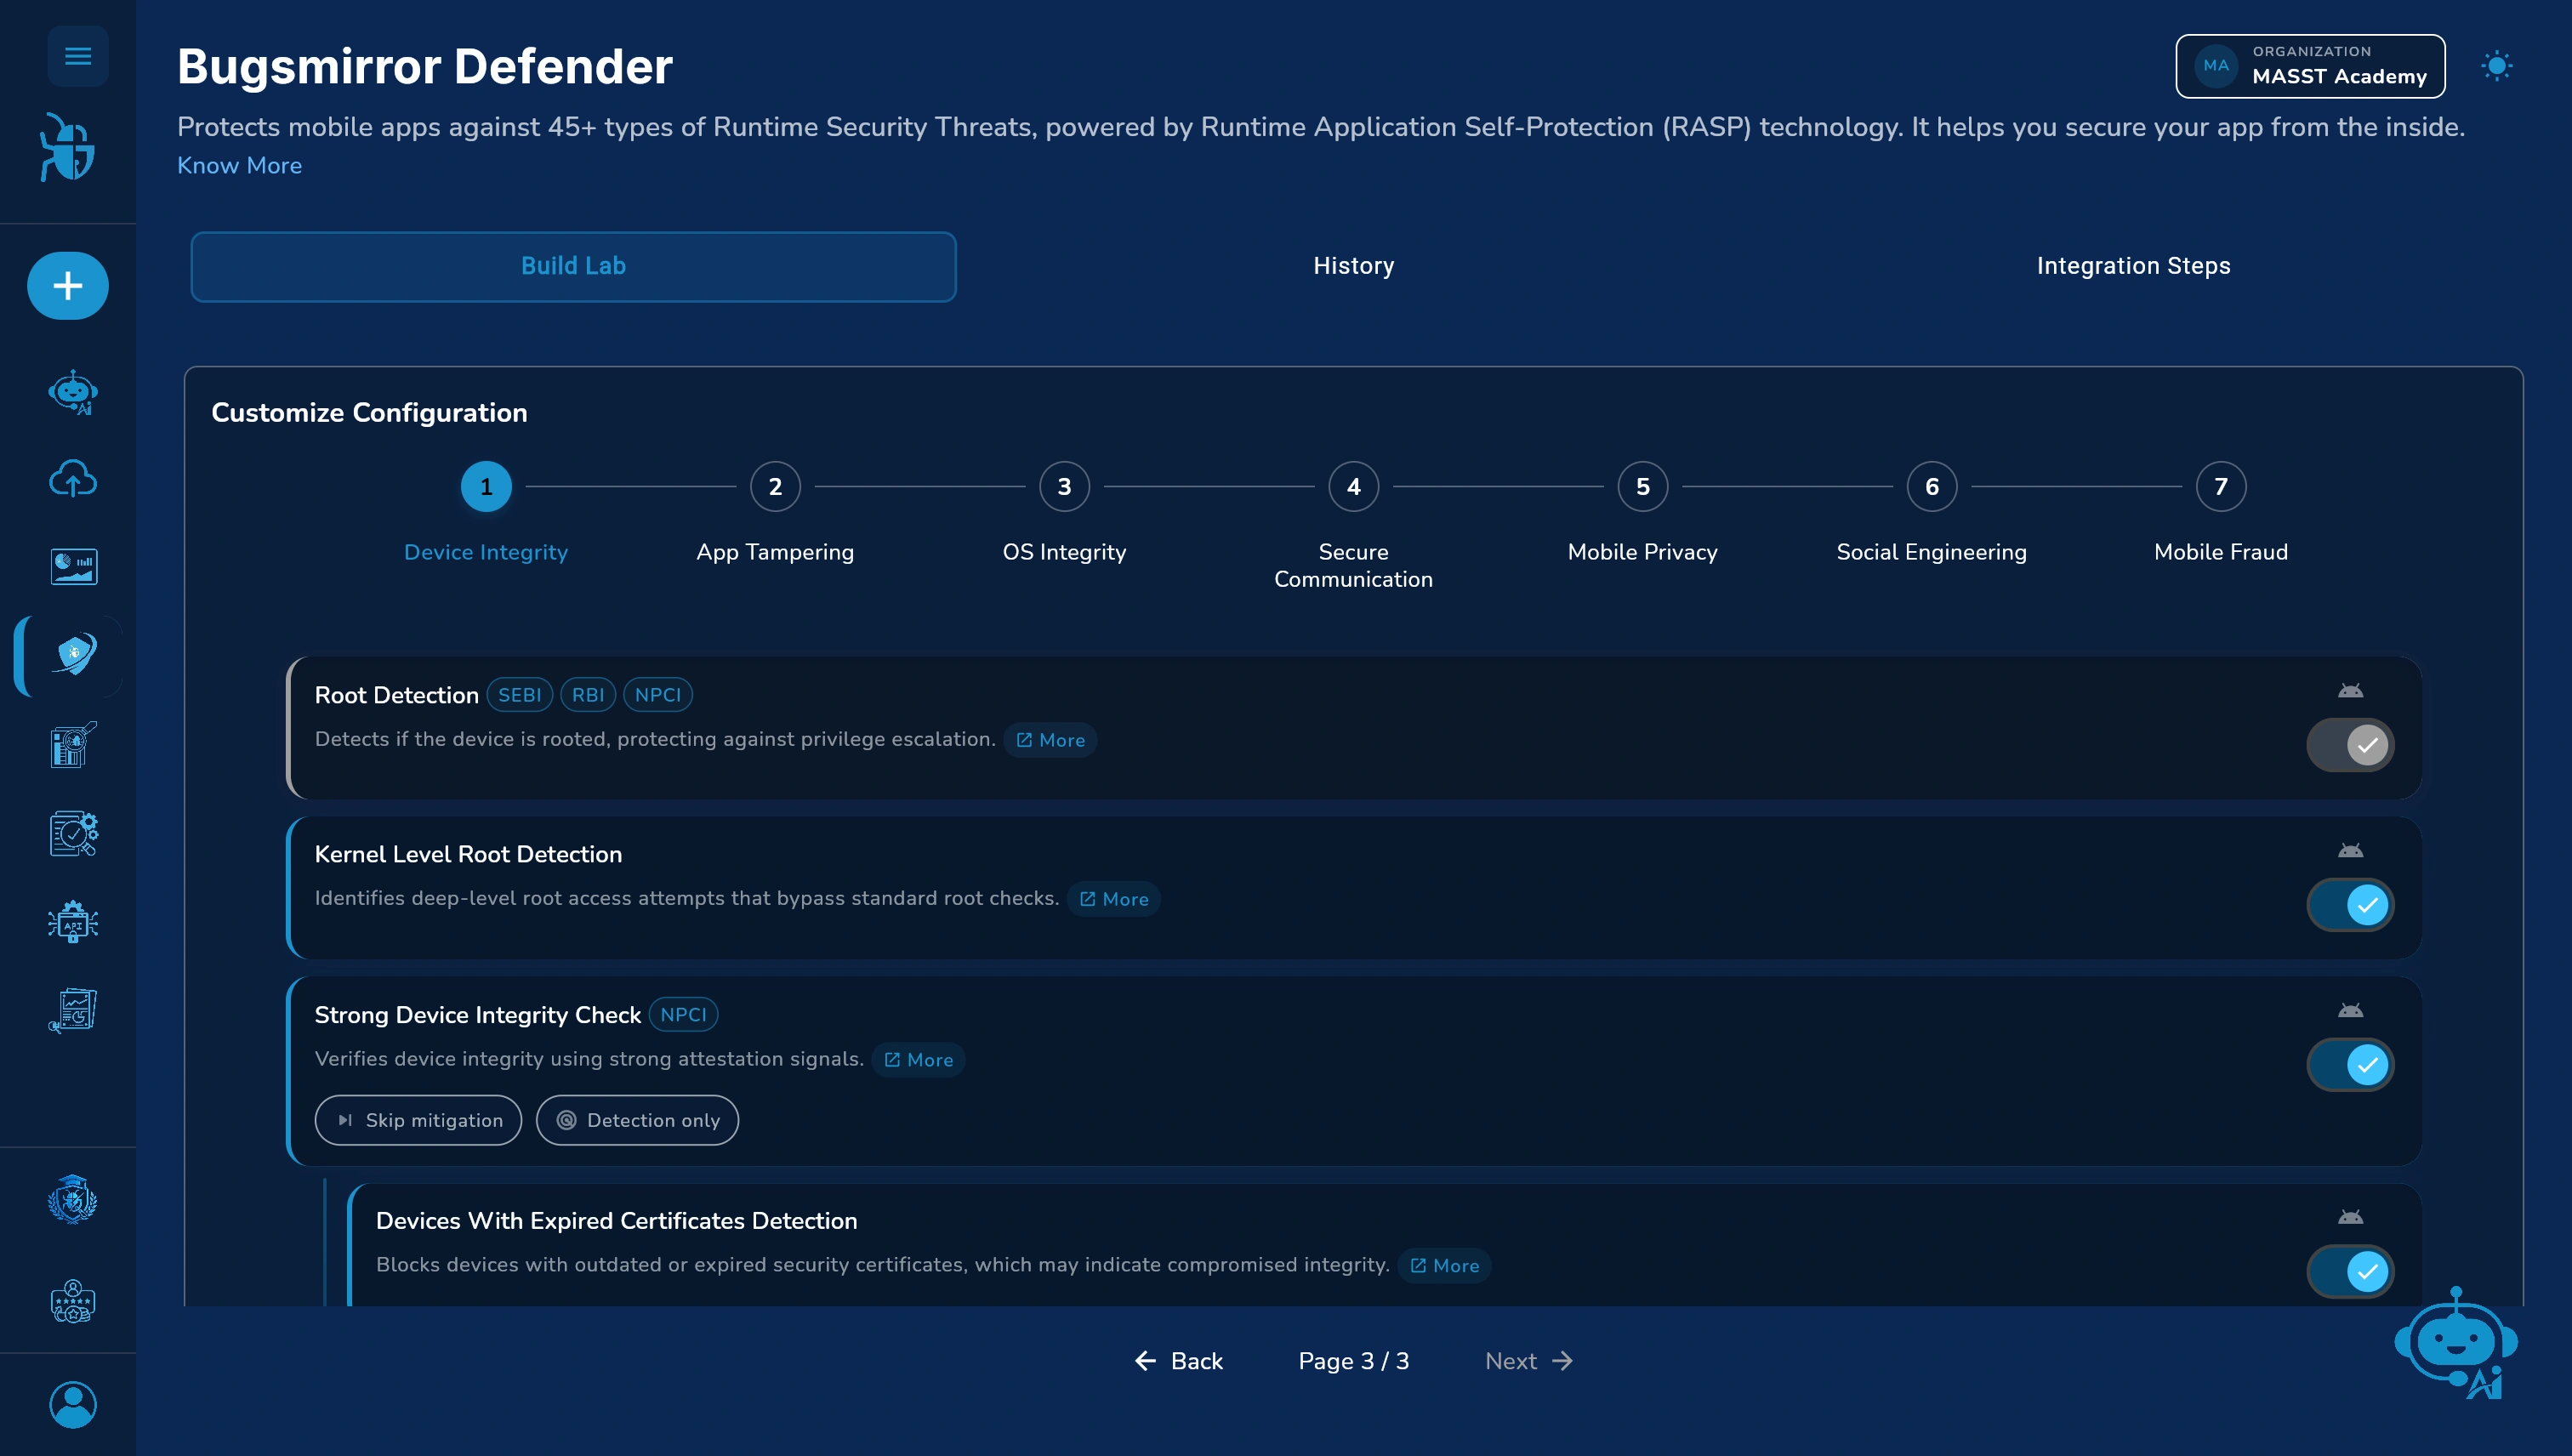2572x1456 pixels.
Task: Open the MASST Academy organization selector
Action: (2310, 66)
